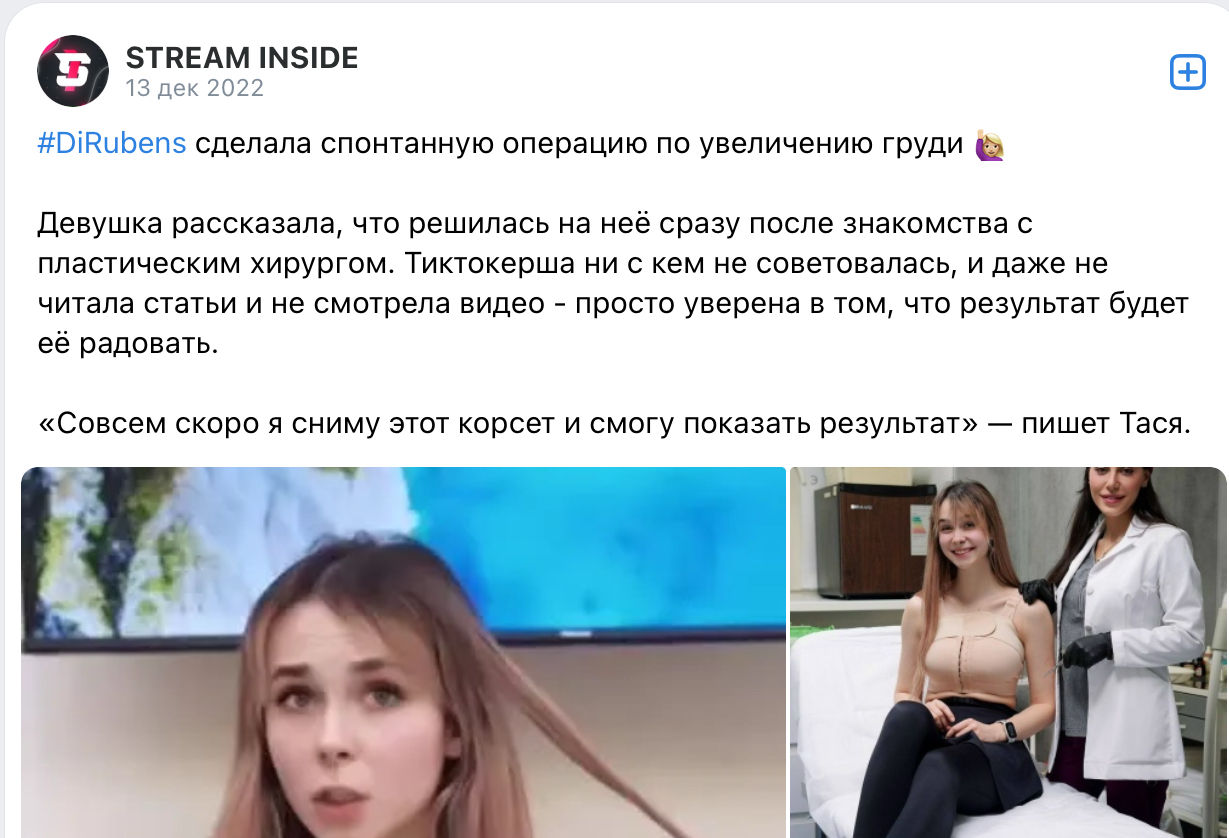
Task: Open the STREAM INSIDE round avatar logo
Action: click(72, 71)
